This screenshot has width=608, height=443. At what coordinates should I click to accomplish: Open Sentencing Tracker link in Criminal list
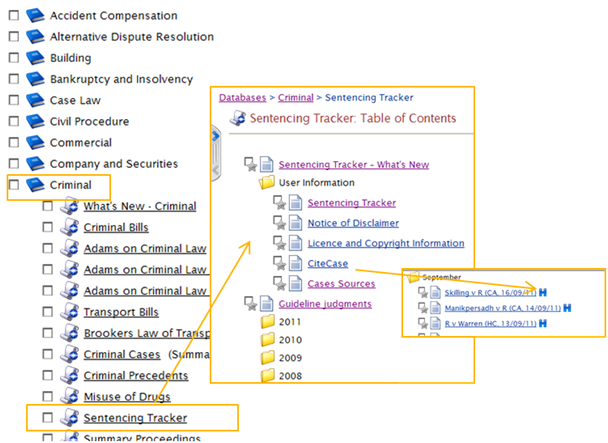pos(135,418)
